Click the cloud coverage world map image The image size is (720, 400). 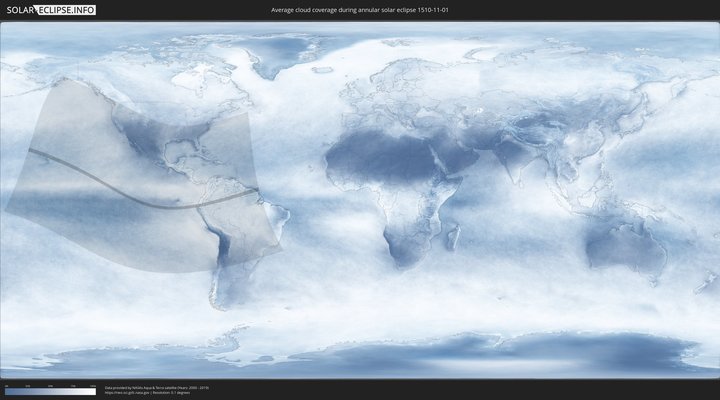360,200
